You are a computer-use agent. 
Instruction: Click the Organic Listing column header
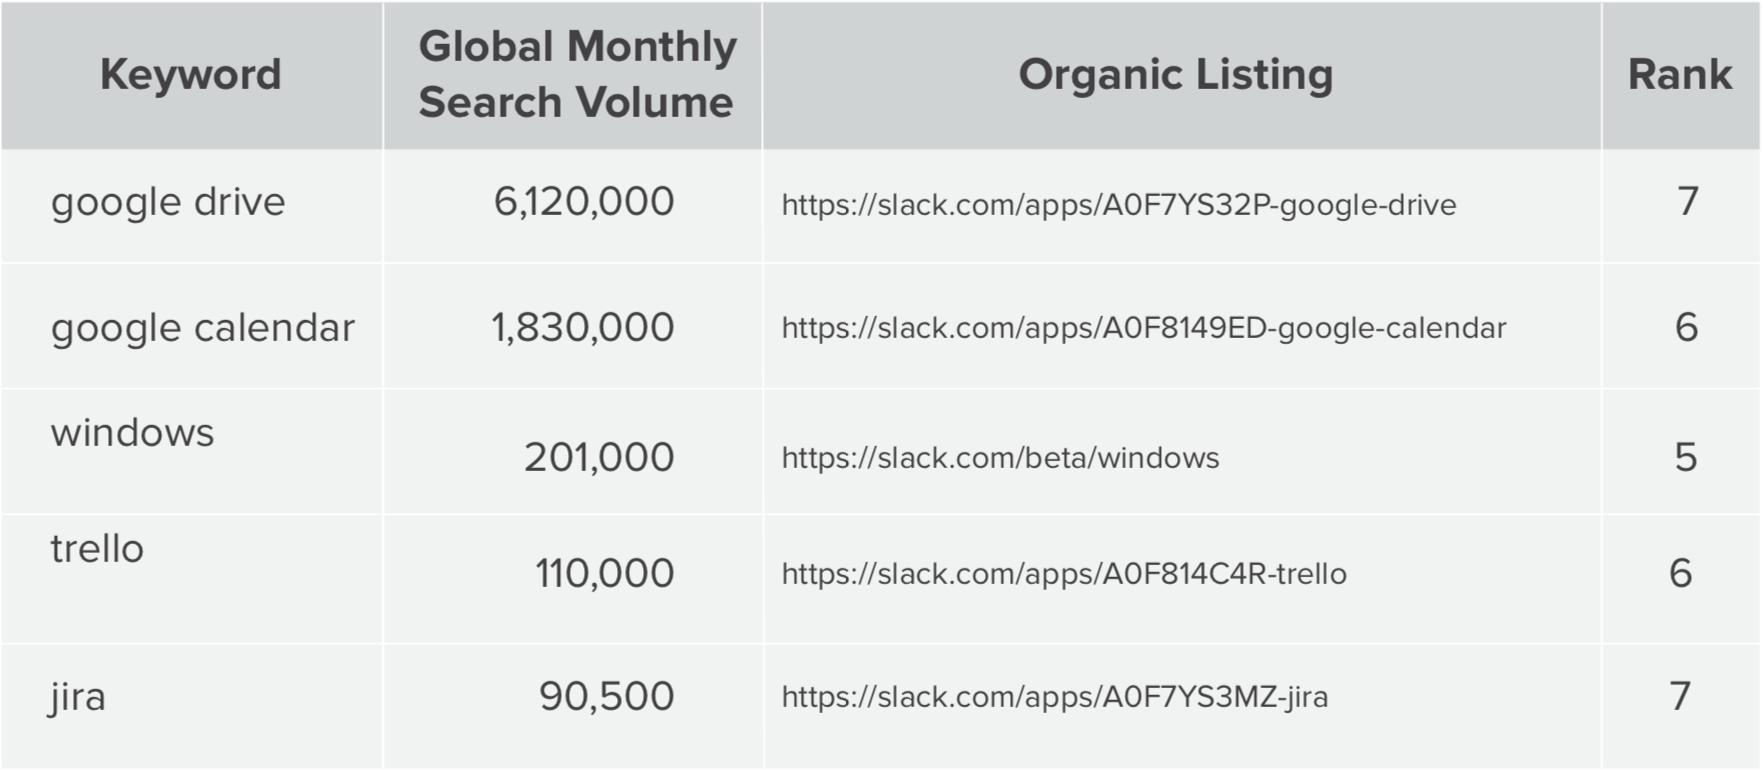coord(1176,75)
